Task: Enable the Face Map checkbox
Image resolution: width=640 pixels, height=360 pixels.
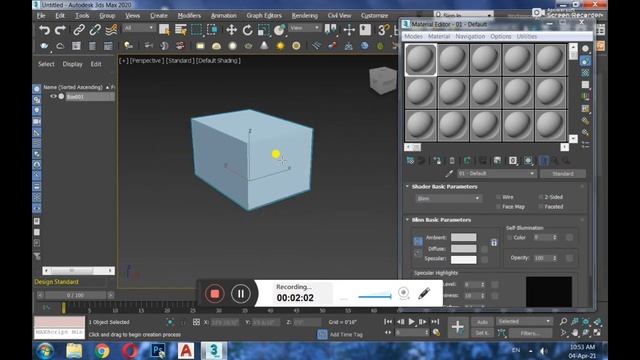Action: pos(498,207)
